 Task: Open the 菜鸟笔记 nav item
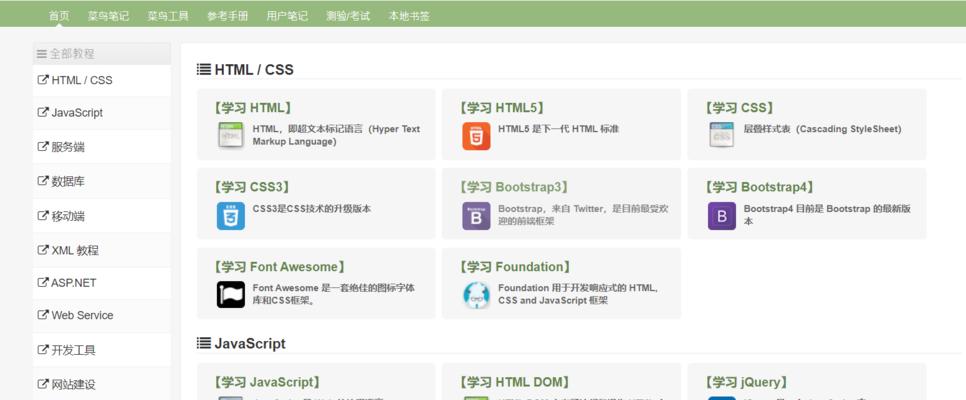click(x=108, y=16)
